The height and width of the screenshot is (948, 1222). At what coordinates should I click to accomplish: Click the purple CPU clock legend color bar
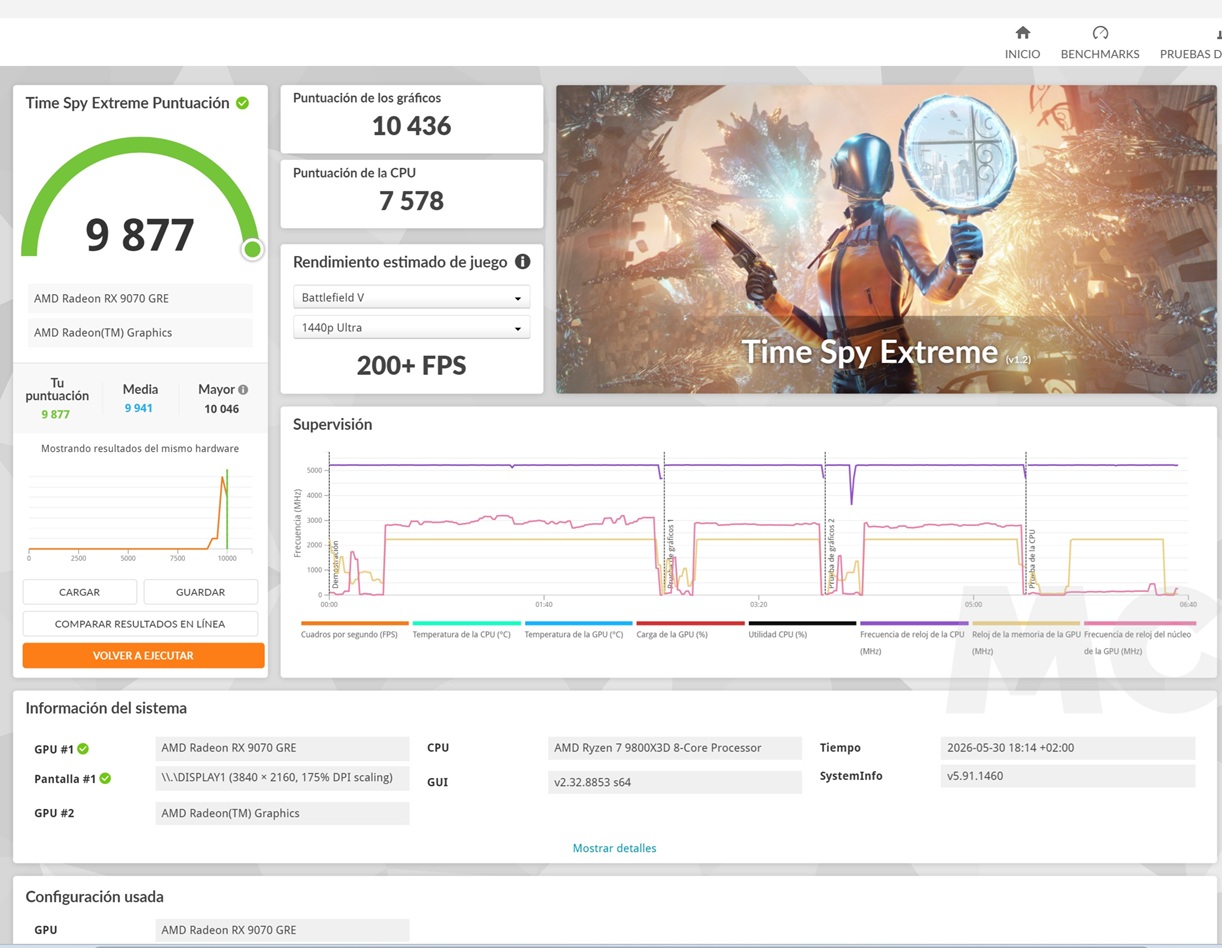[914, 623]
